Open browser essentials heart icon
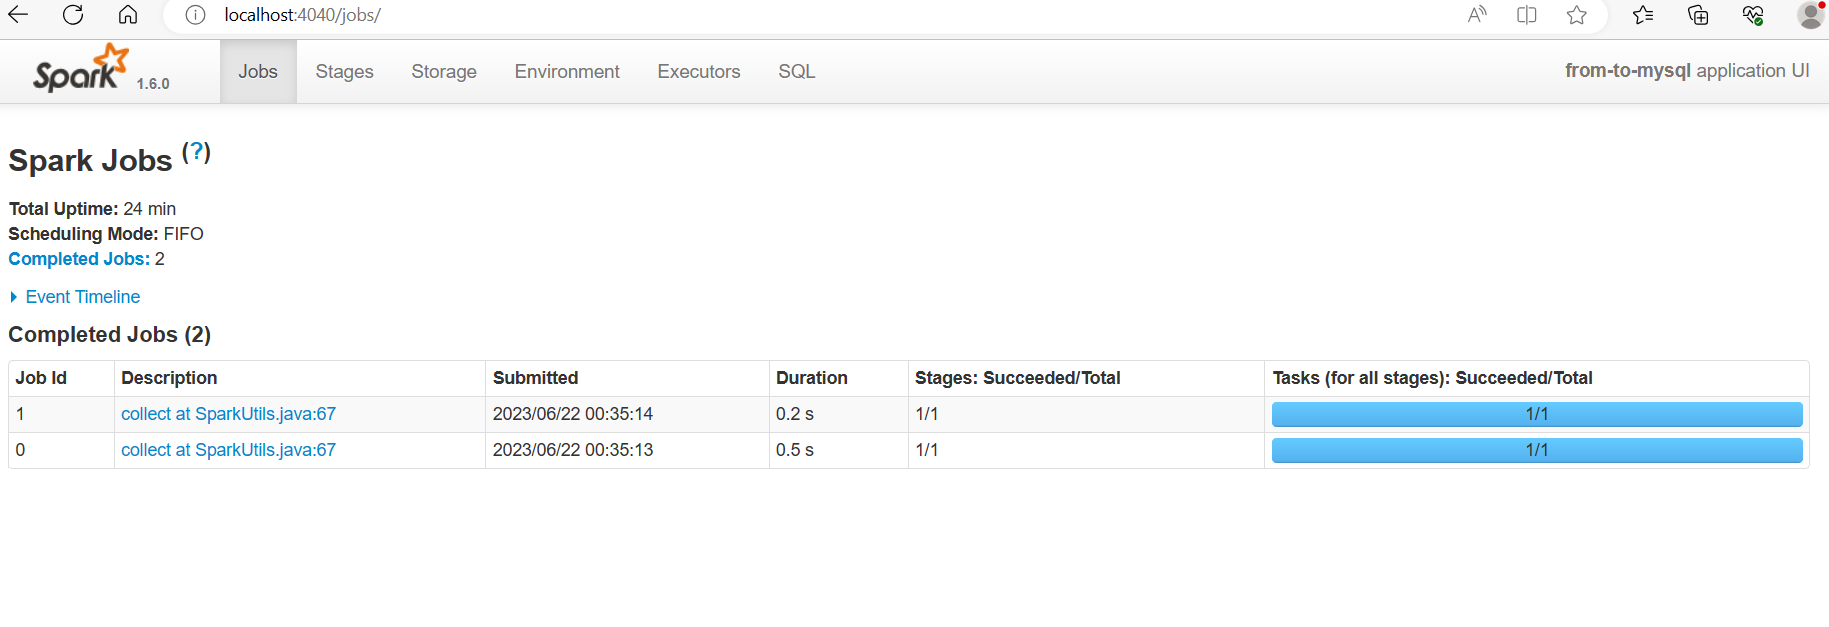 tap(1753, 15)
